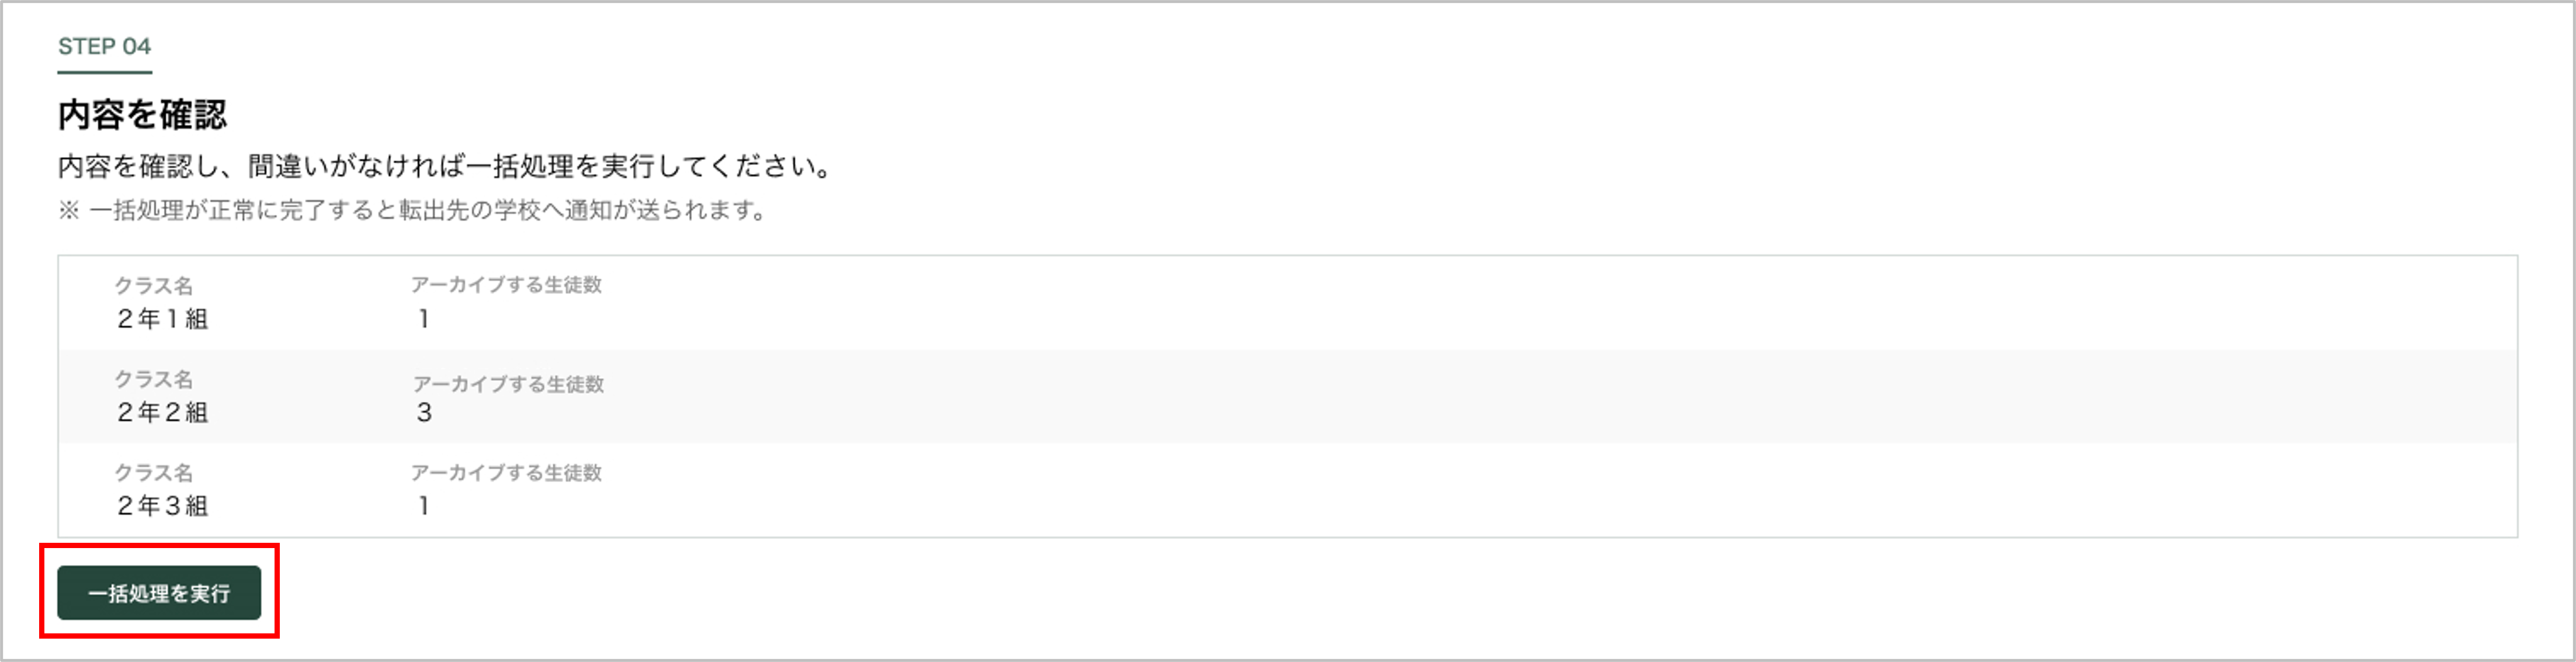Viewport: 2576px width, 662px height.
Task: Click the instruction sentence starting 内容を確認し
Action: click(x=445, y=166)
